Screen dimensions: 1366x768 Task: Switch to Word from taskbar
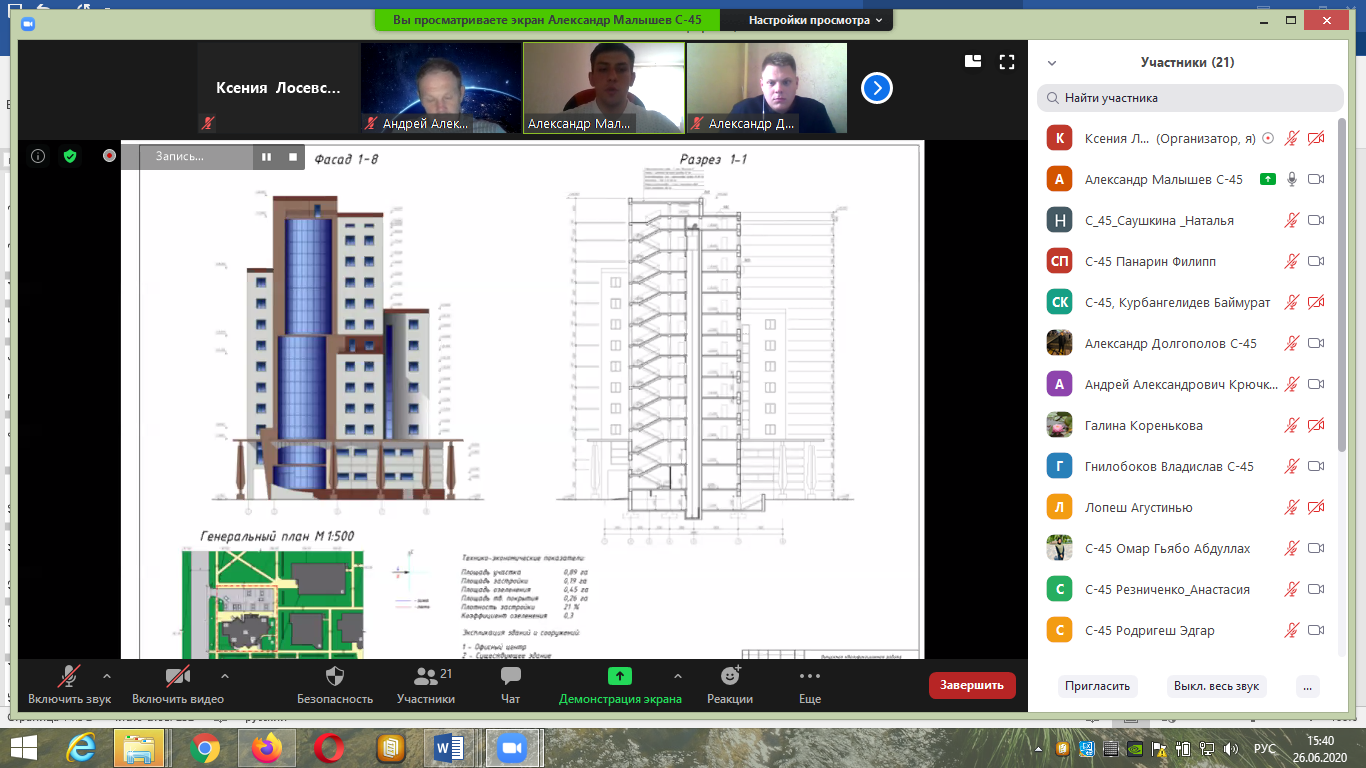pos(449,748)
